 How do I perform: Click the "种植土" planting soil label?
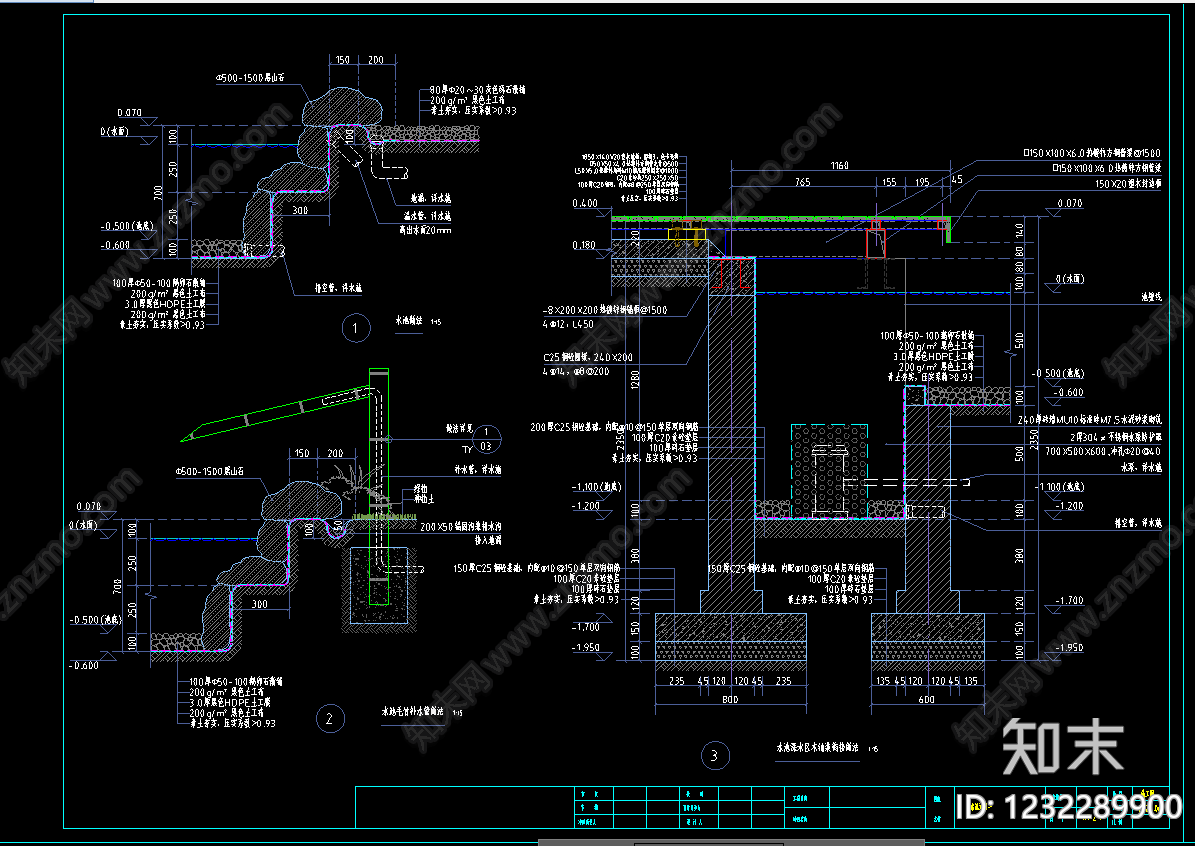(424, 499)
